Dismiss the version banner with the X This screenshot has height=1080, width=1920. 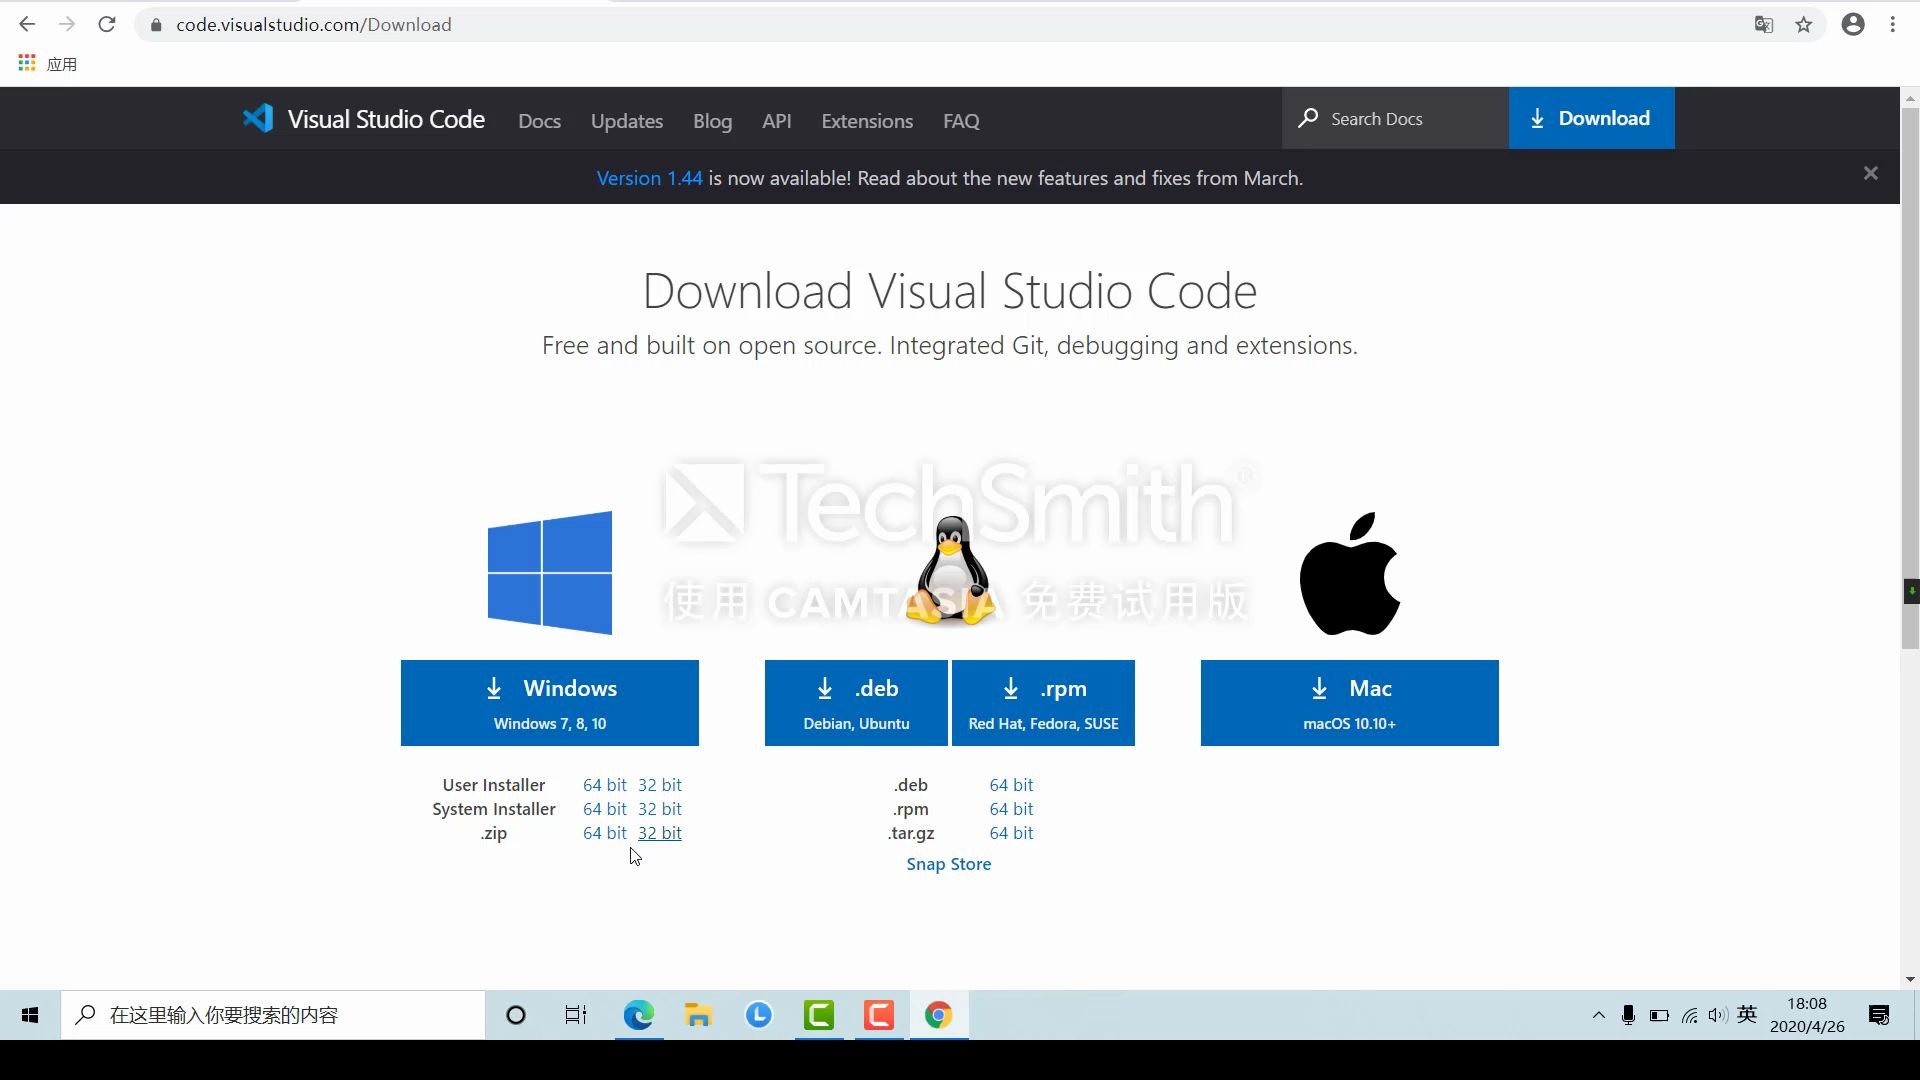(1871, 173)
